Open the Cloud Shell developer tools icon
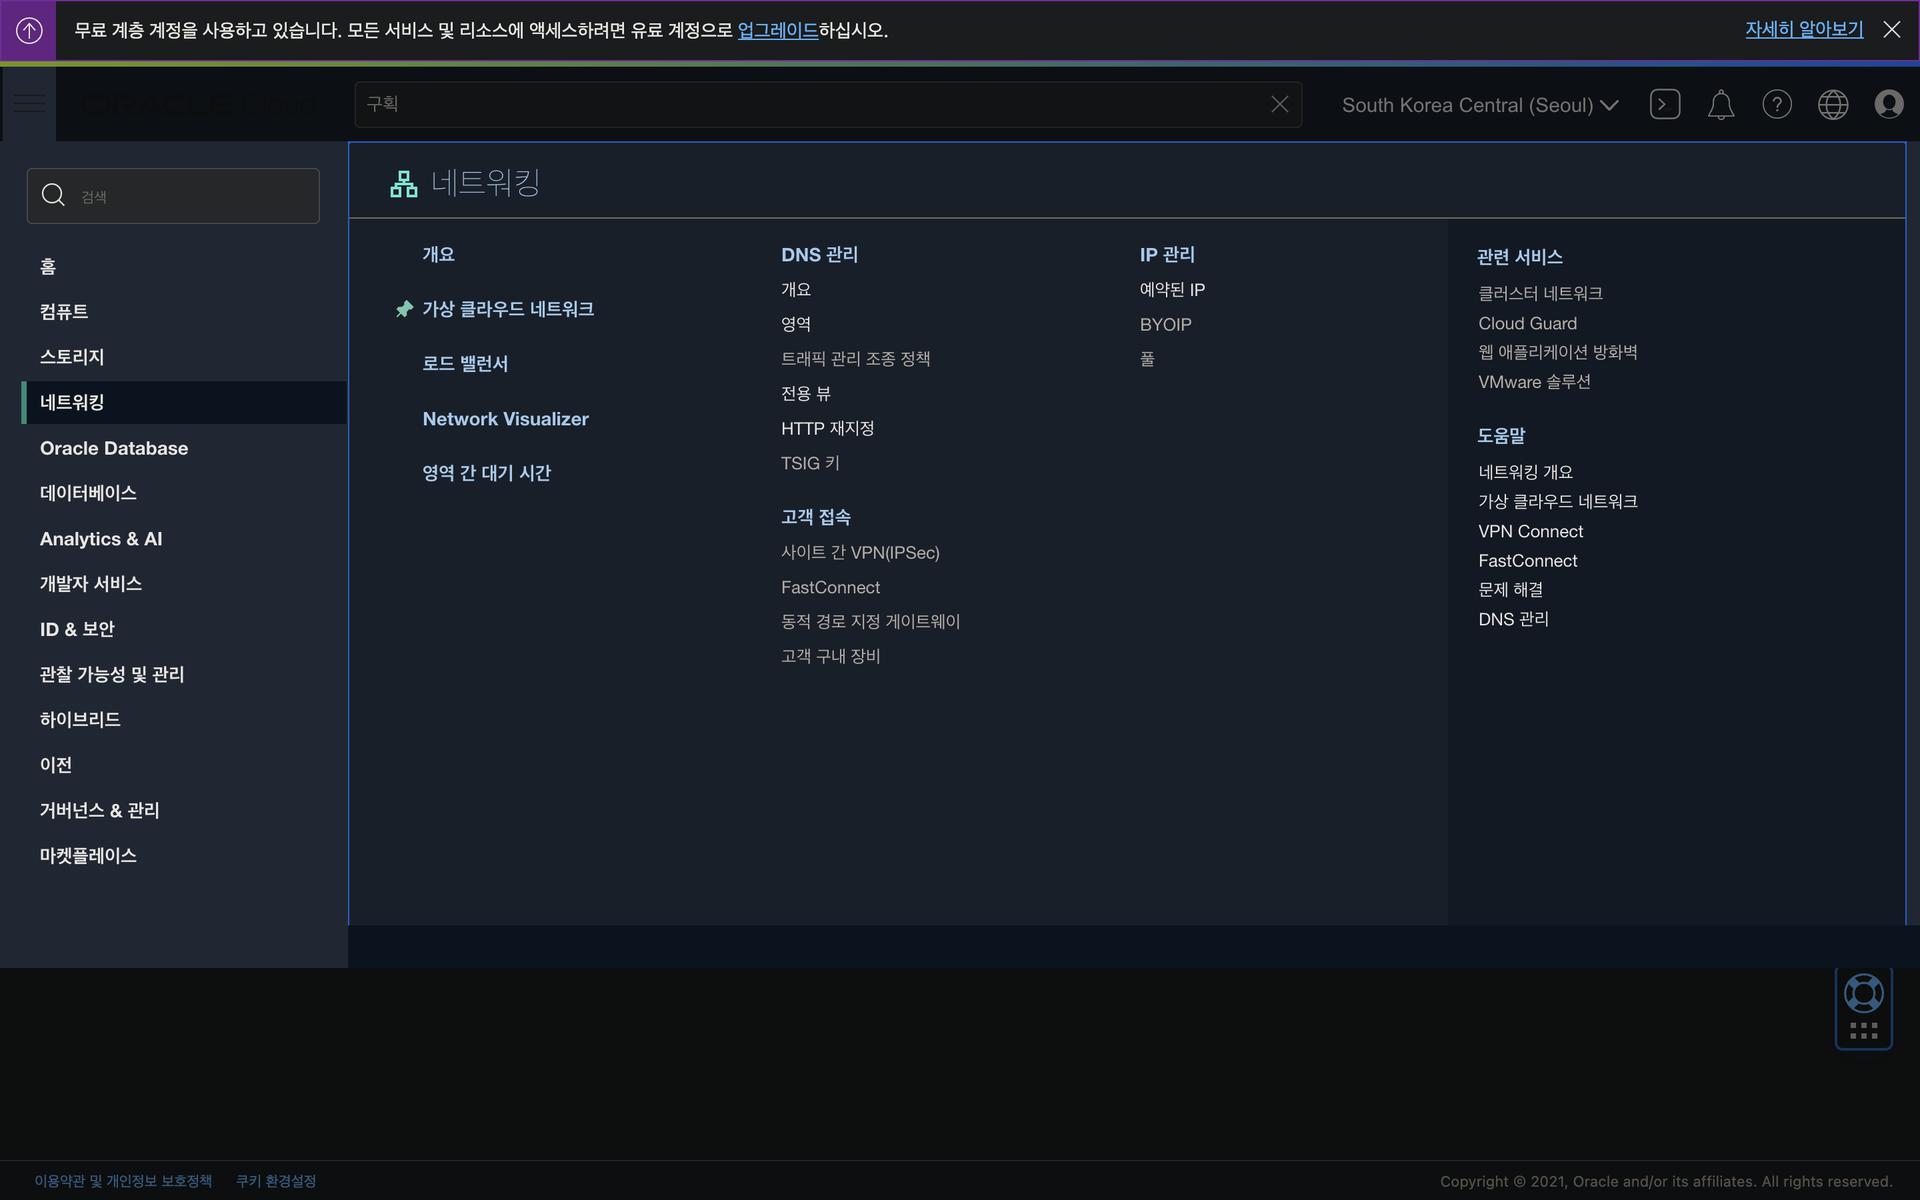1920x1200 pixels. (x=1664, y=104)
